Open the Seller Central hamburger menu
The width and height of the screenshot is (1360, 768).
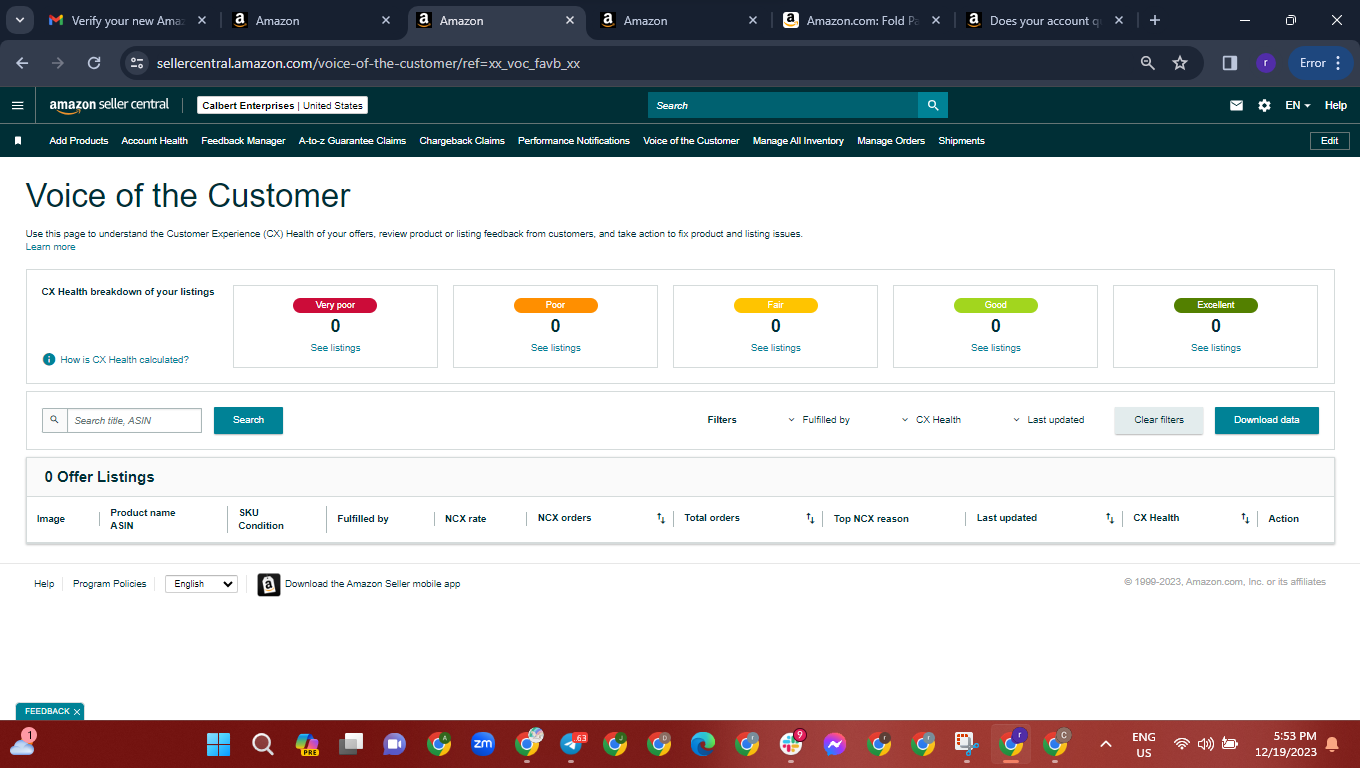pos(17,105)
